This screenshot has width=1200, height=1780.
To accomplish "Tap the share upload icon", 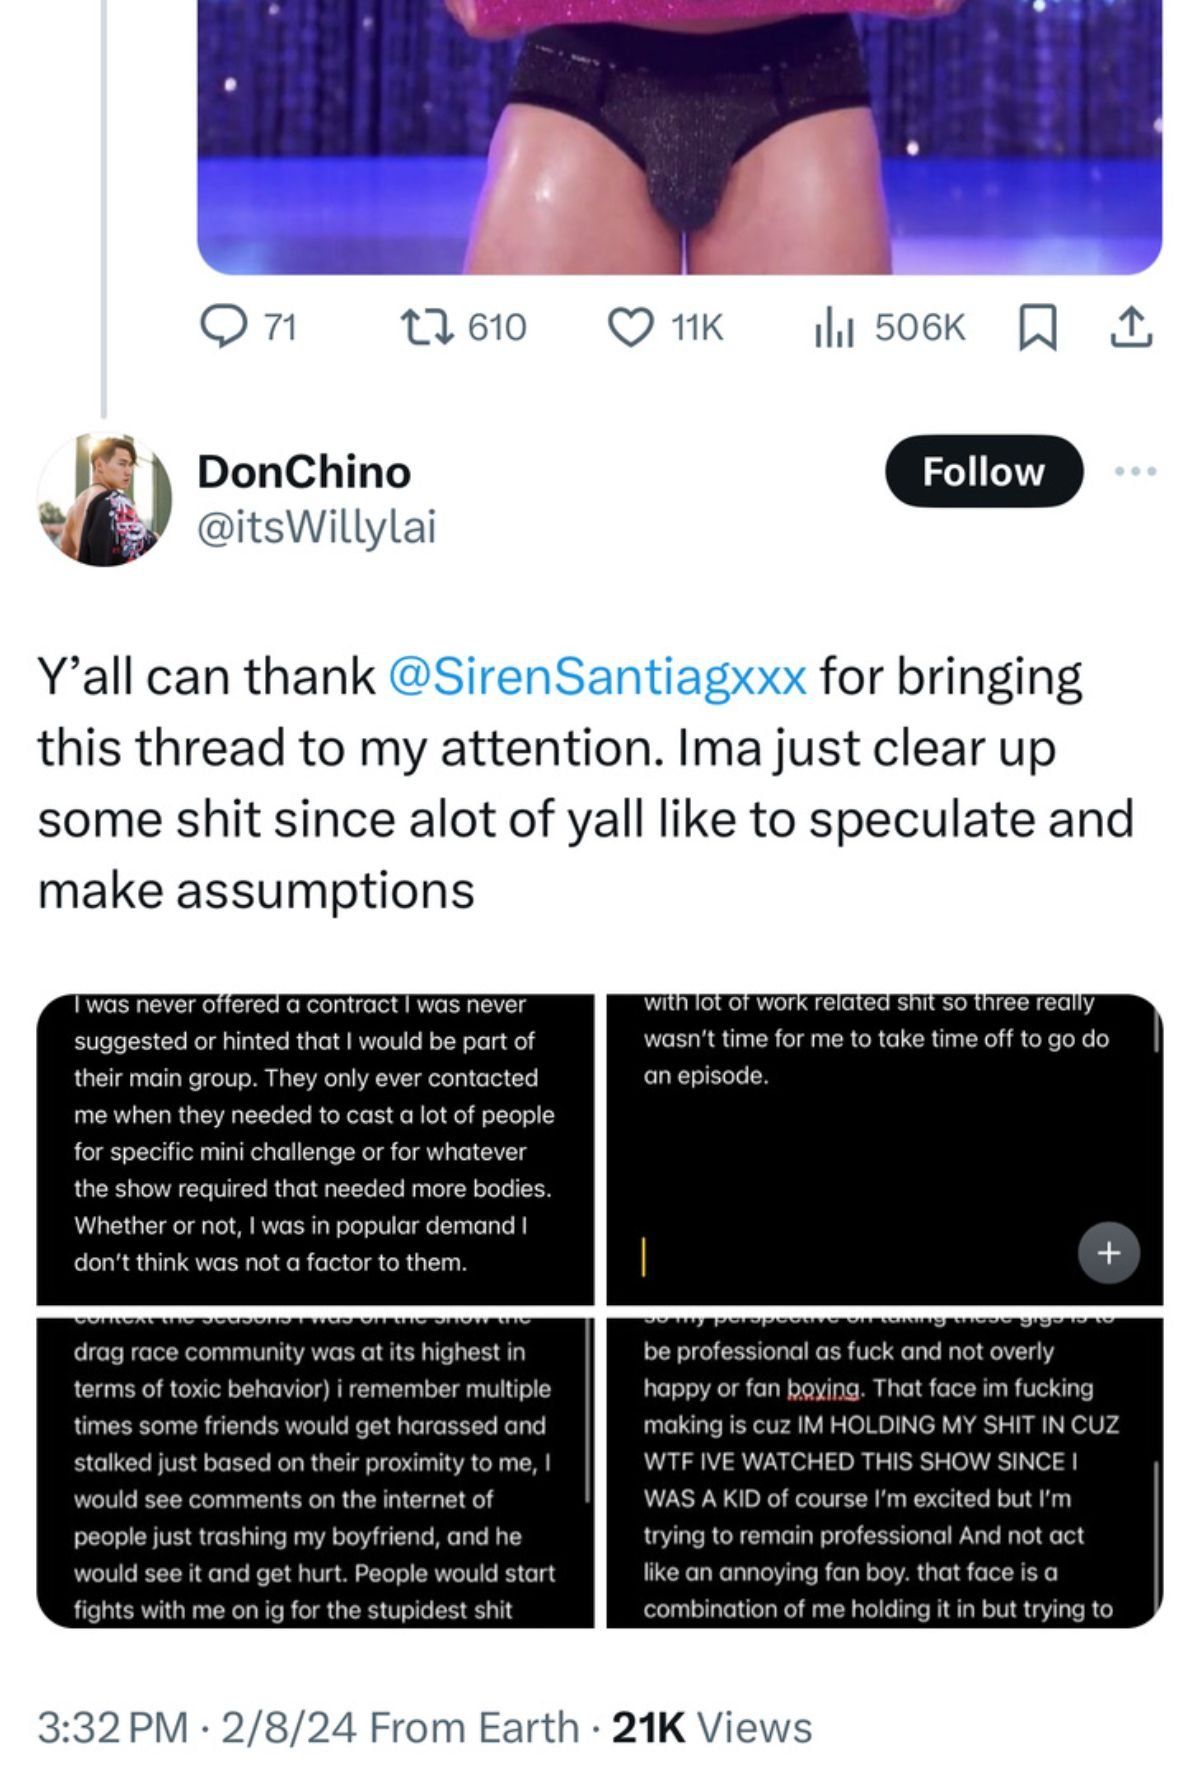I will point(1132,327).
